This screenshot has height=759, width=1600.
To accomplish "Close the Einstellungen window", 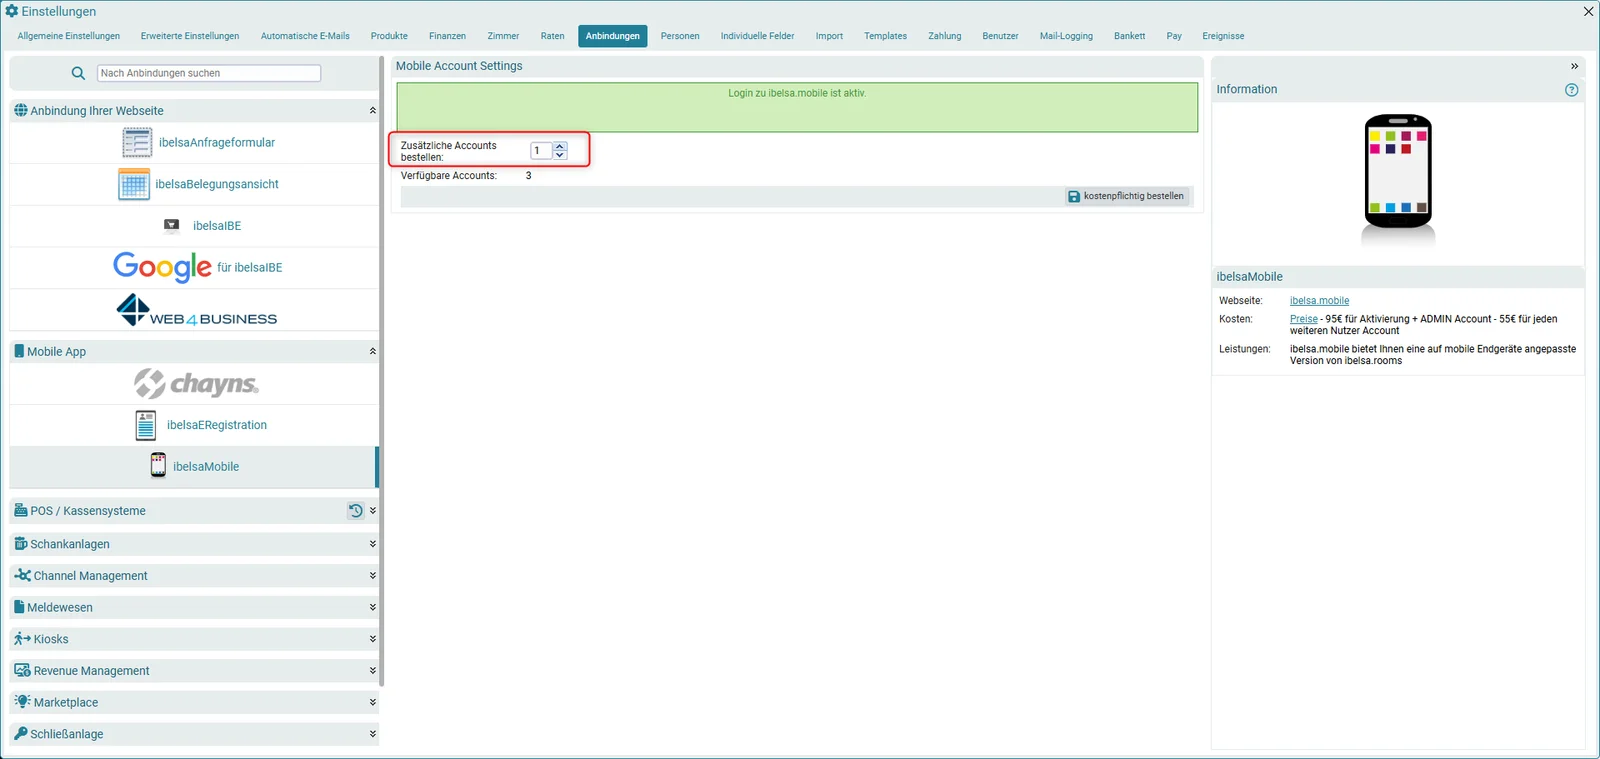I will 1588,11.
